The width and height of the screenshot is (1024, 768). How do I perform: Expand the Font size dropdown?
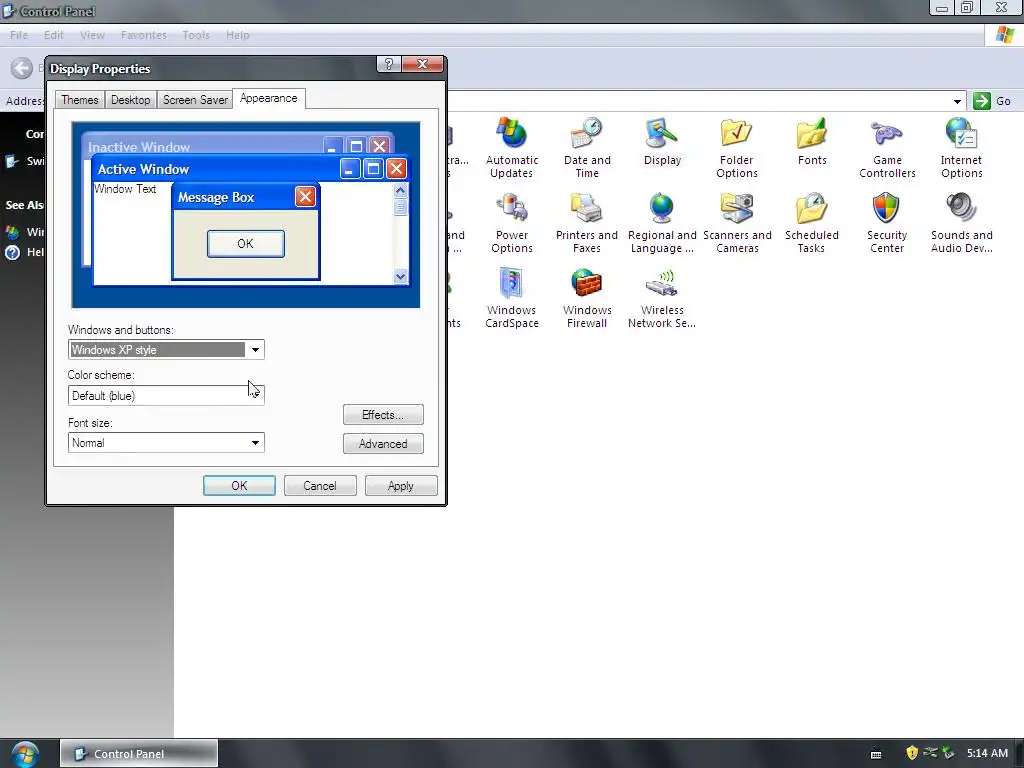[x=255, y=443]
